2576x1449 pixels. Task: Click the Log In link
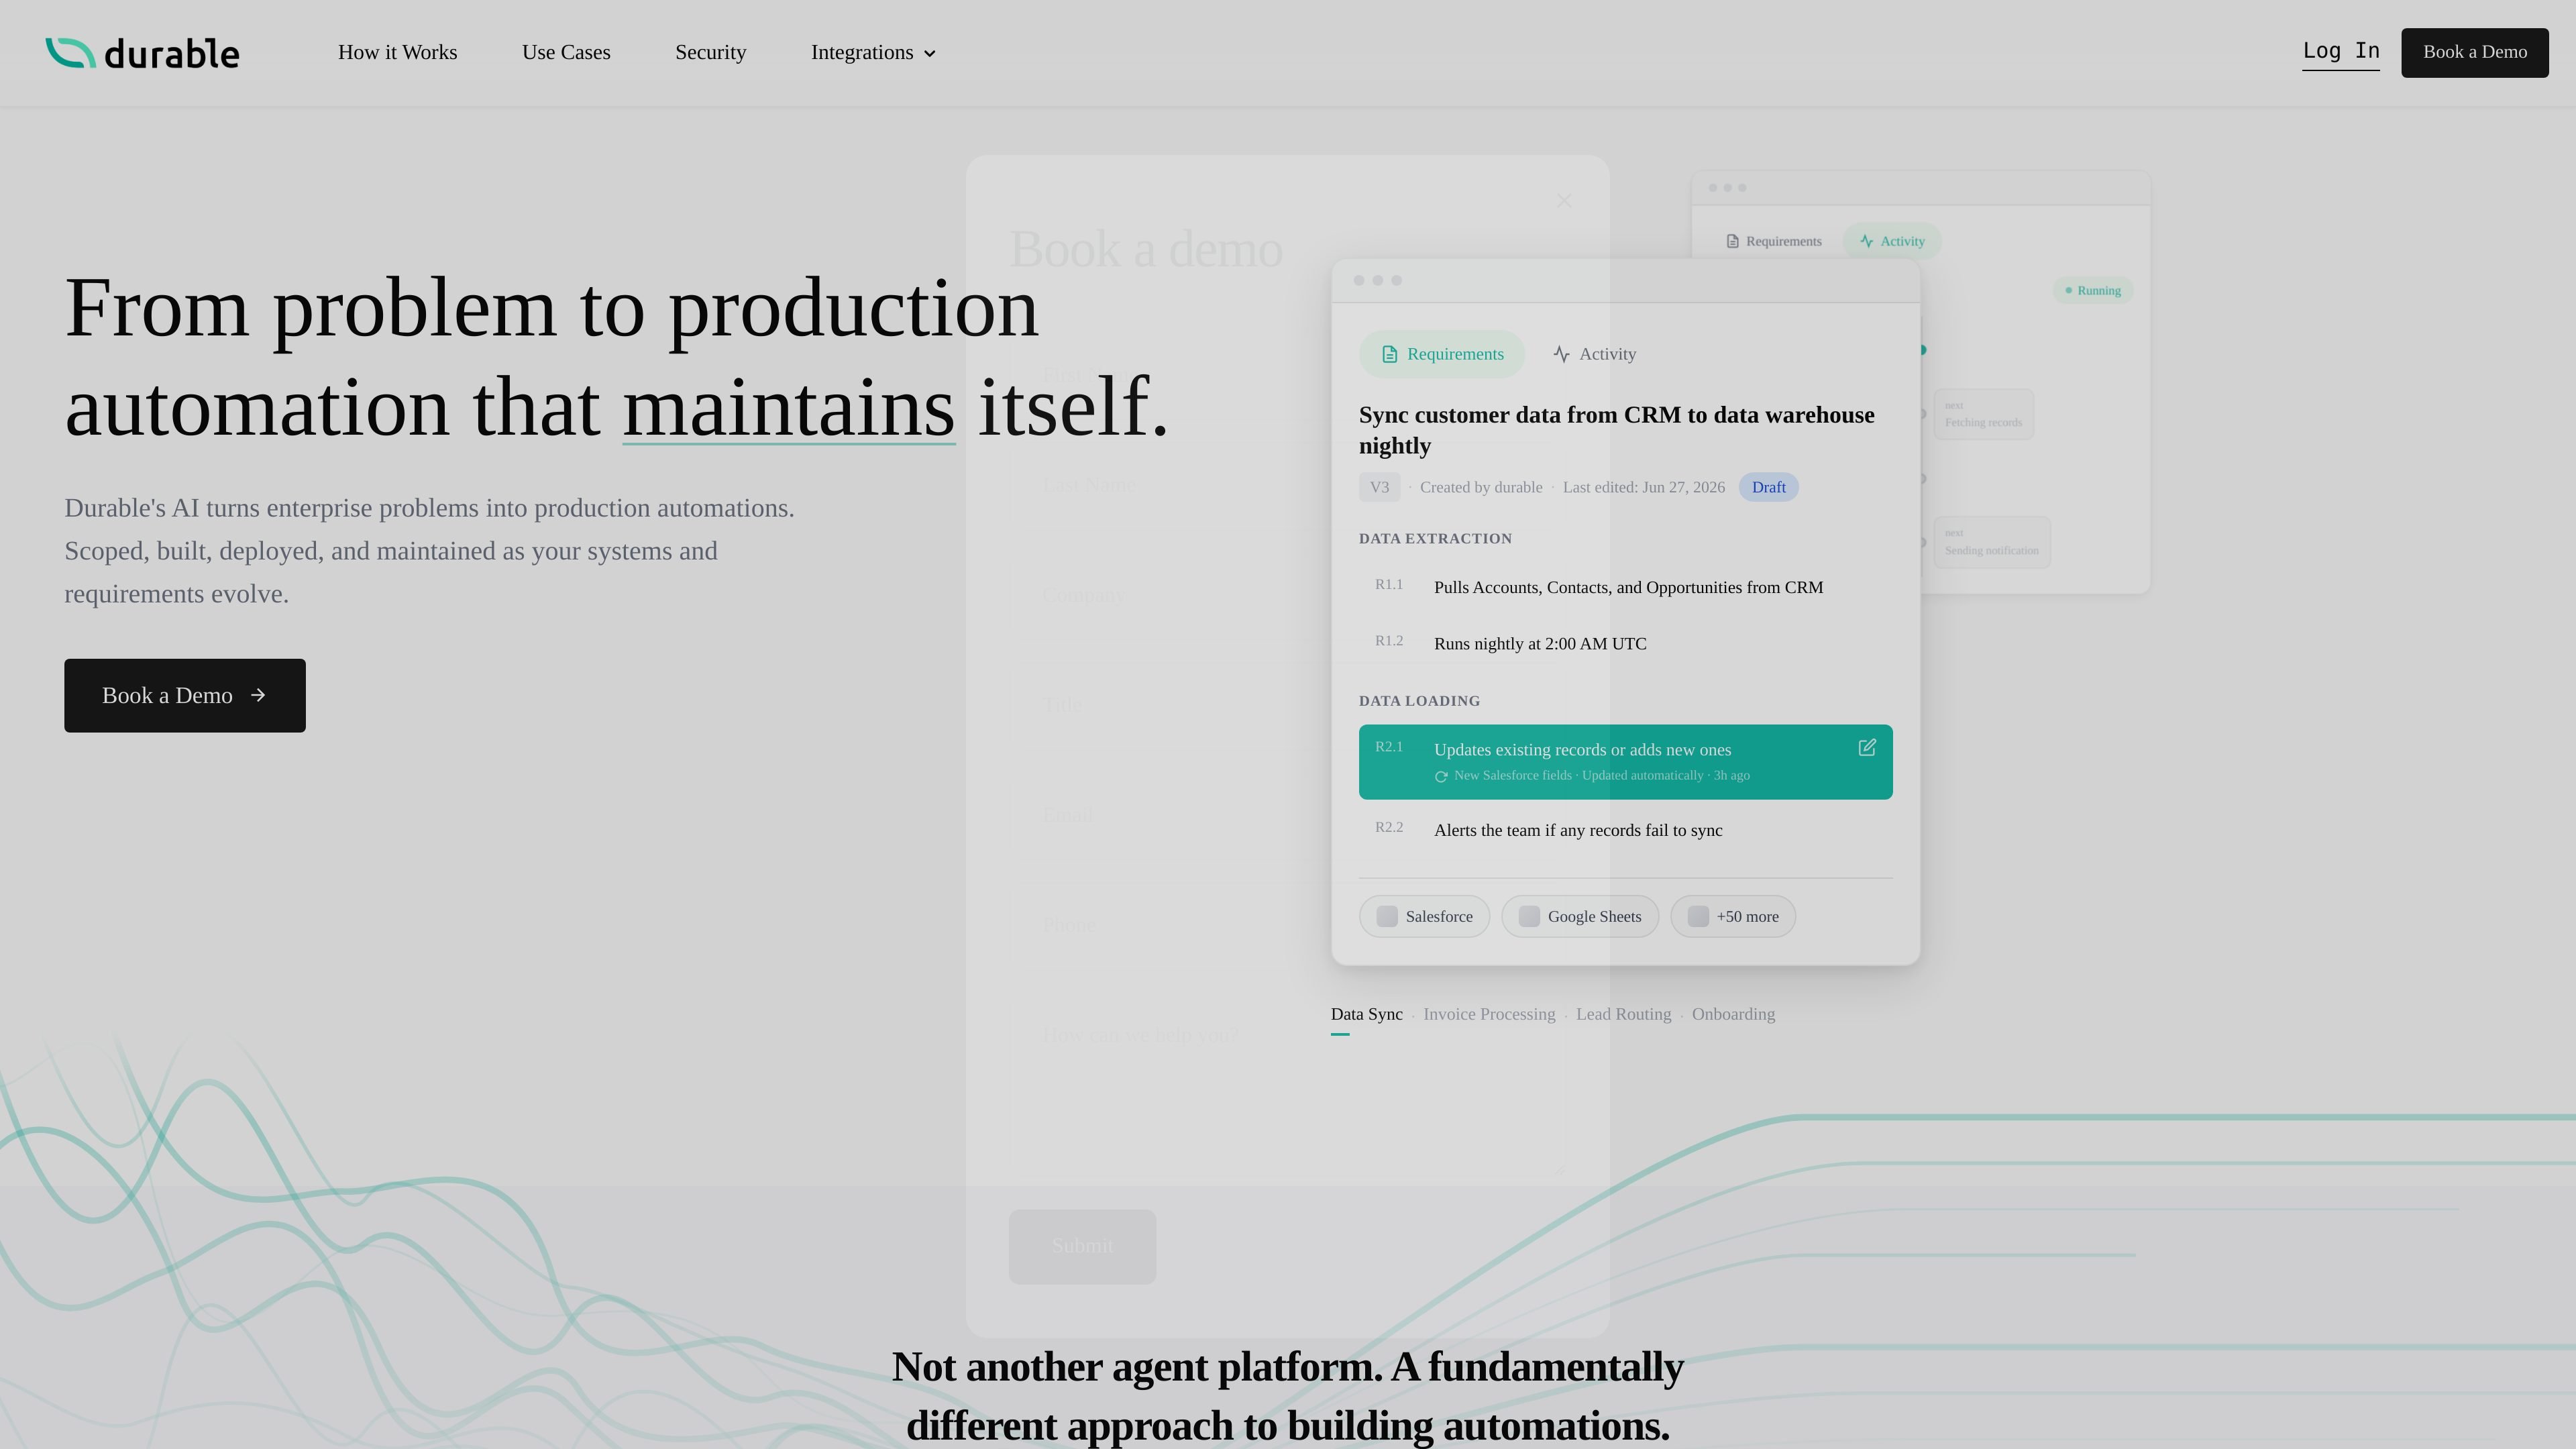coord(2341,51)
